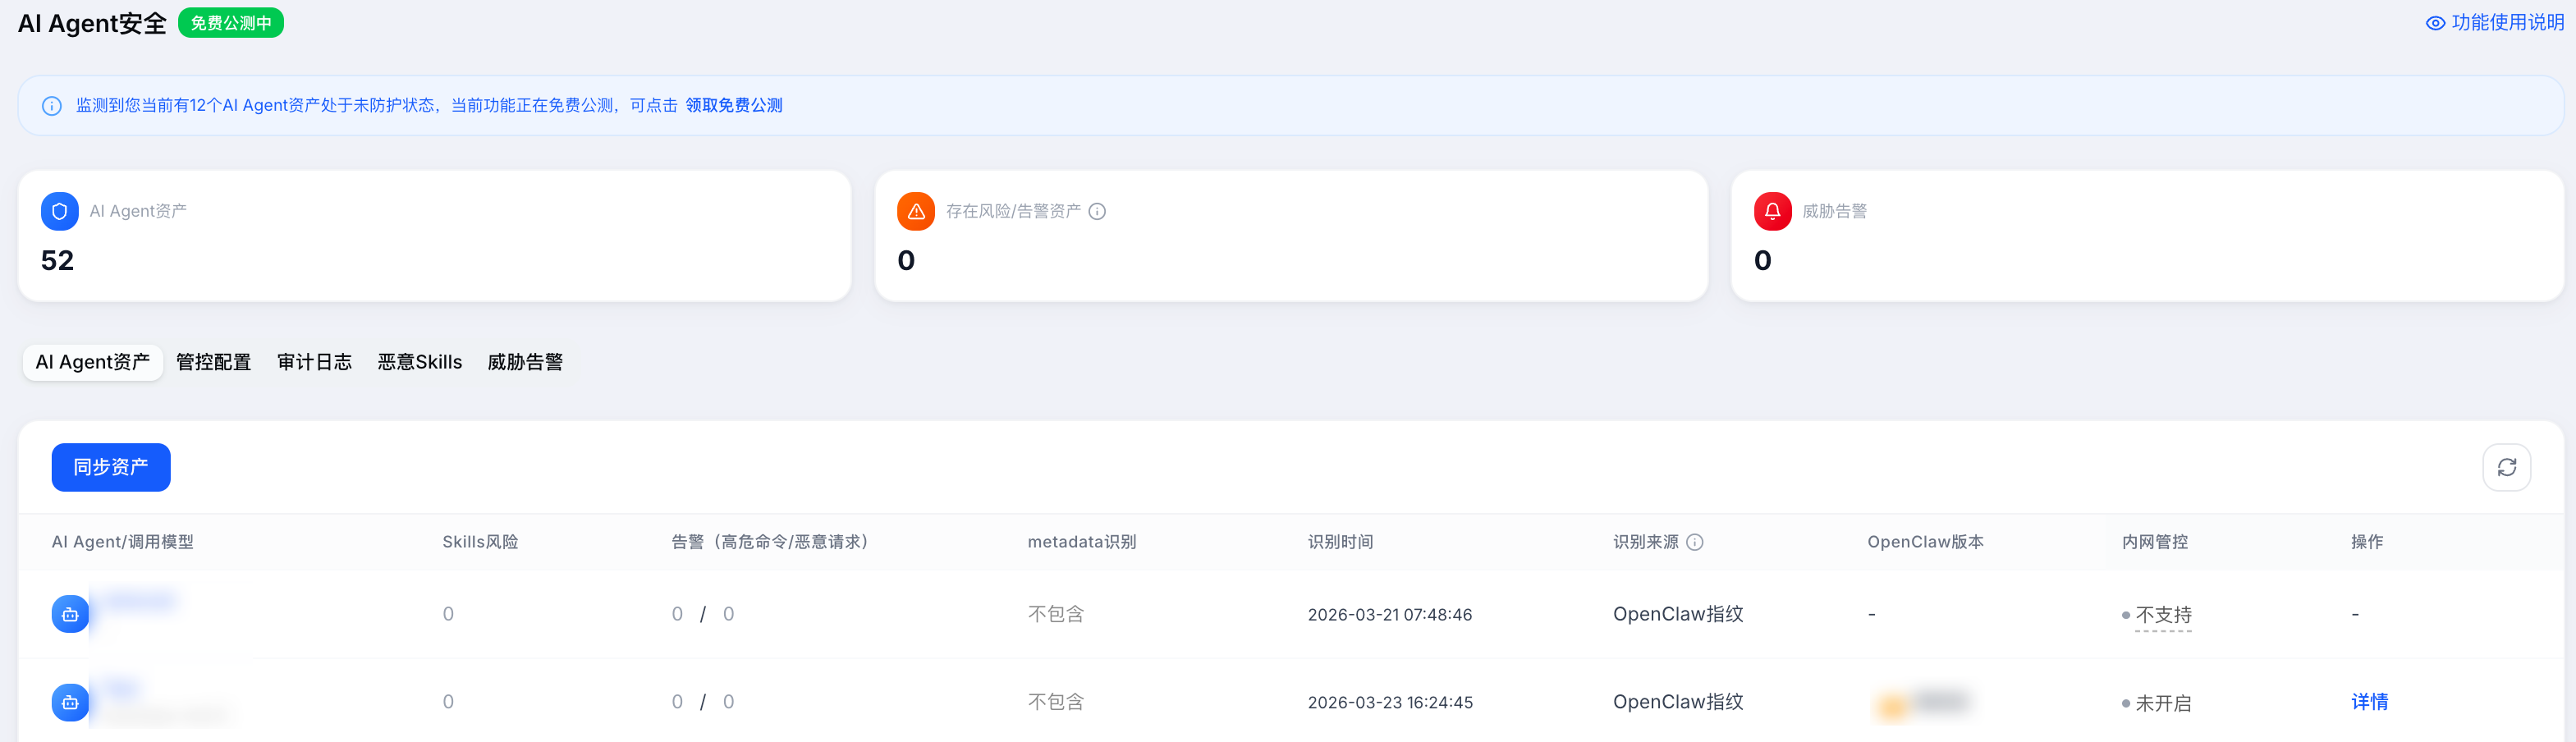Click the red bell 威胁告警 icon
Viewport: 2576px width, 742px height.
coord(1772,211)
